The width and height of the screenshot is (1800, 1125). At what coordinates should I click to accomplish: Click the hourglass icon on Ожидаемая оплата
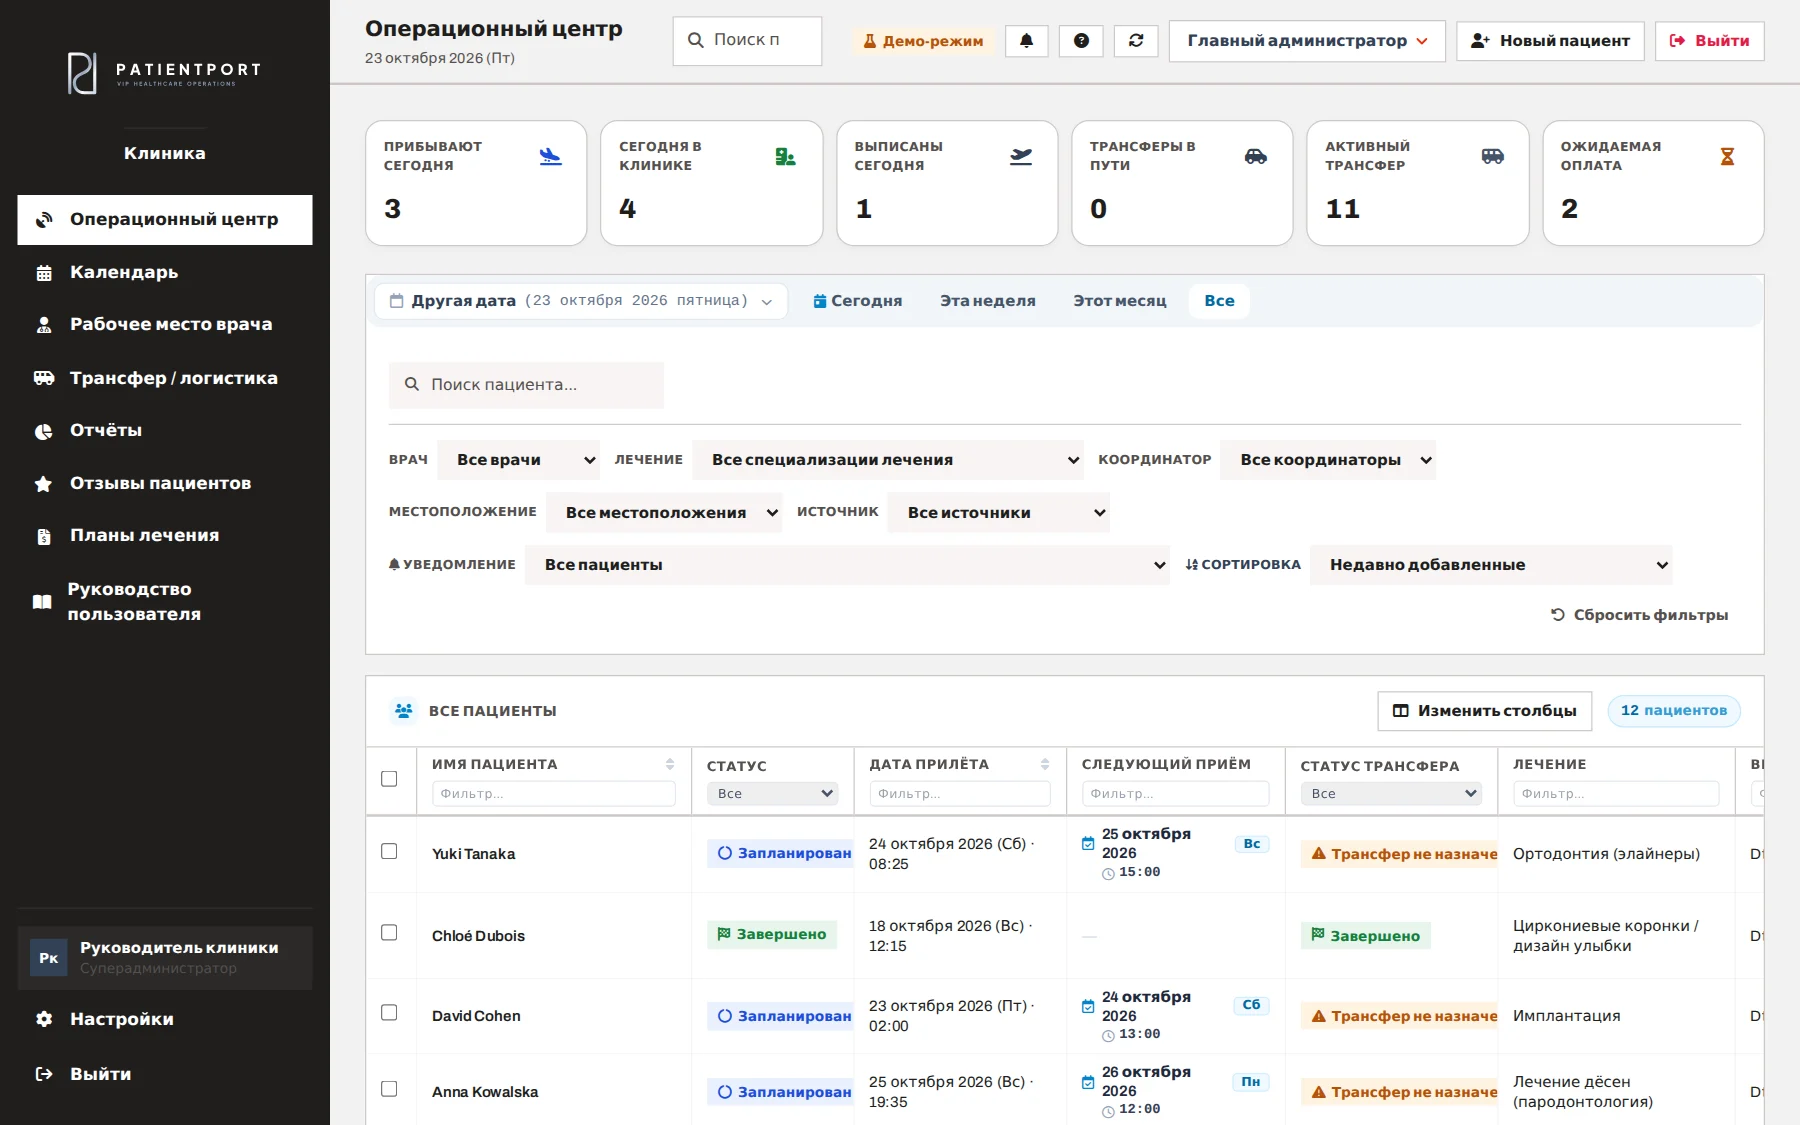coord(1727,156)
